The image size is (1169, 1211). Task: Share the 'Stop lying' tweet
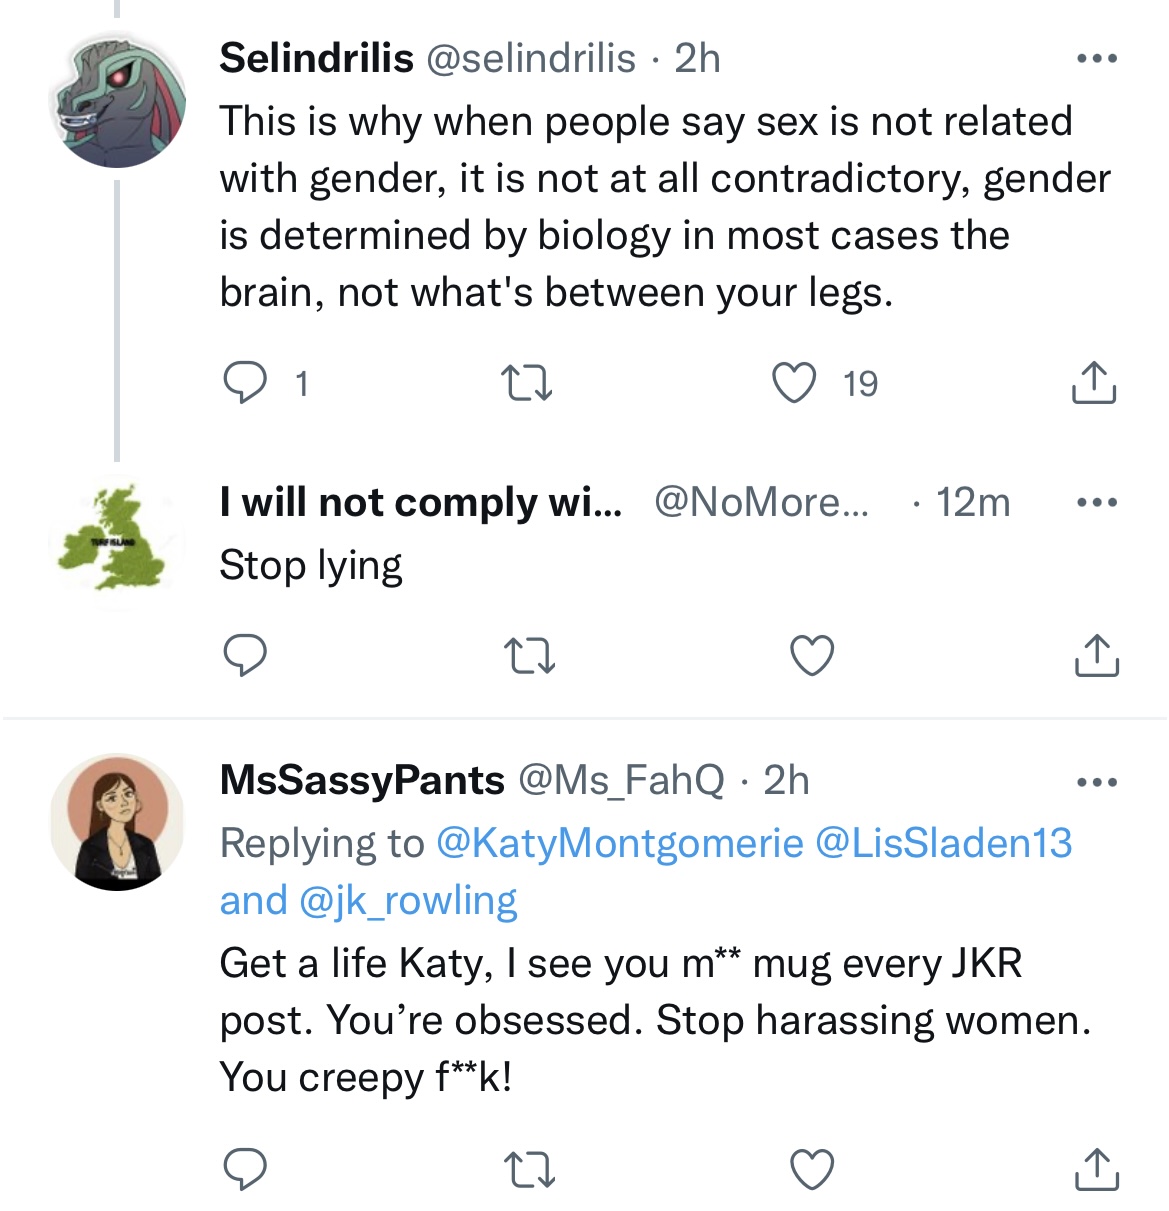[1096, 655]
